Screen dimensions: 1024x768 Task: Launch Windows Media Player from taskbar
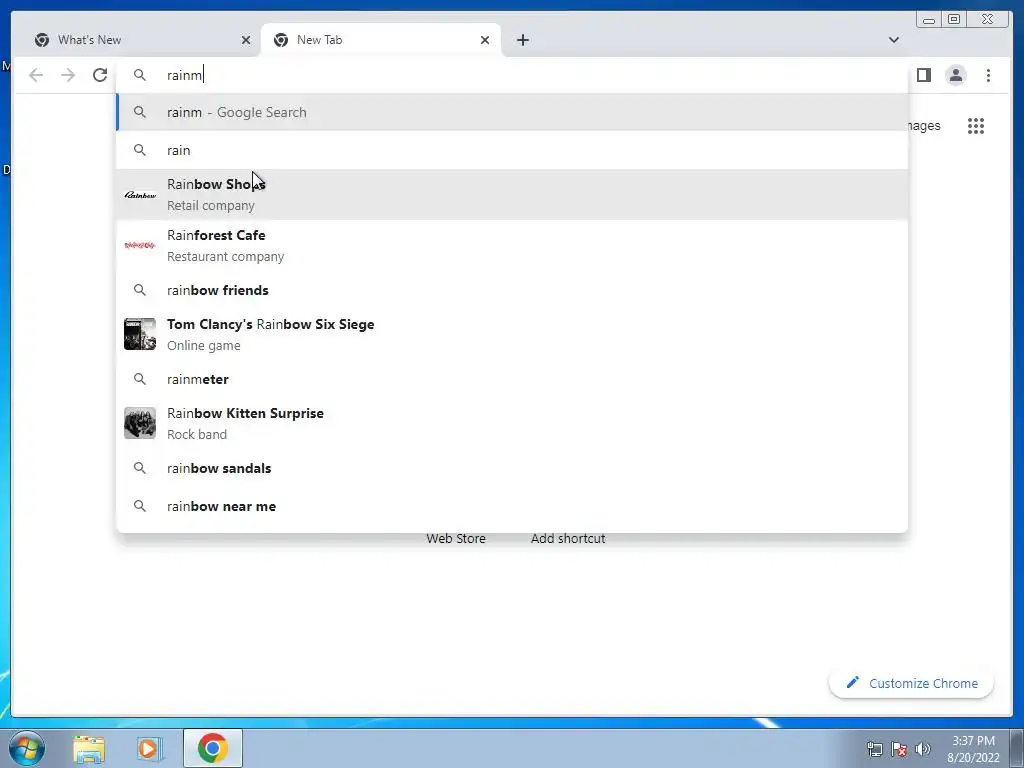coord(149,749)
